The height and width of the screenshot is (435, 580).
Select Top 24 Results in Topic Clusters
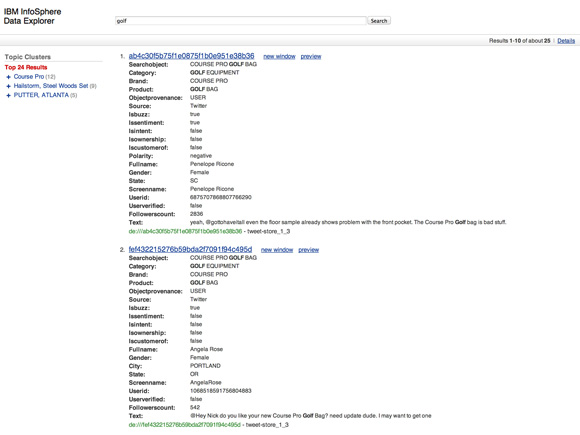point(26,67)
